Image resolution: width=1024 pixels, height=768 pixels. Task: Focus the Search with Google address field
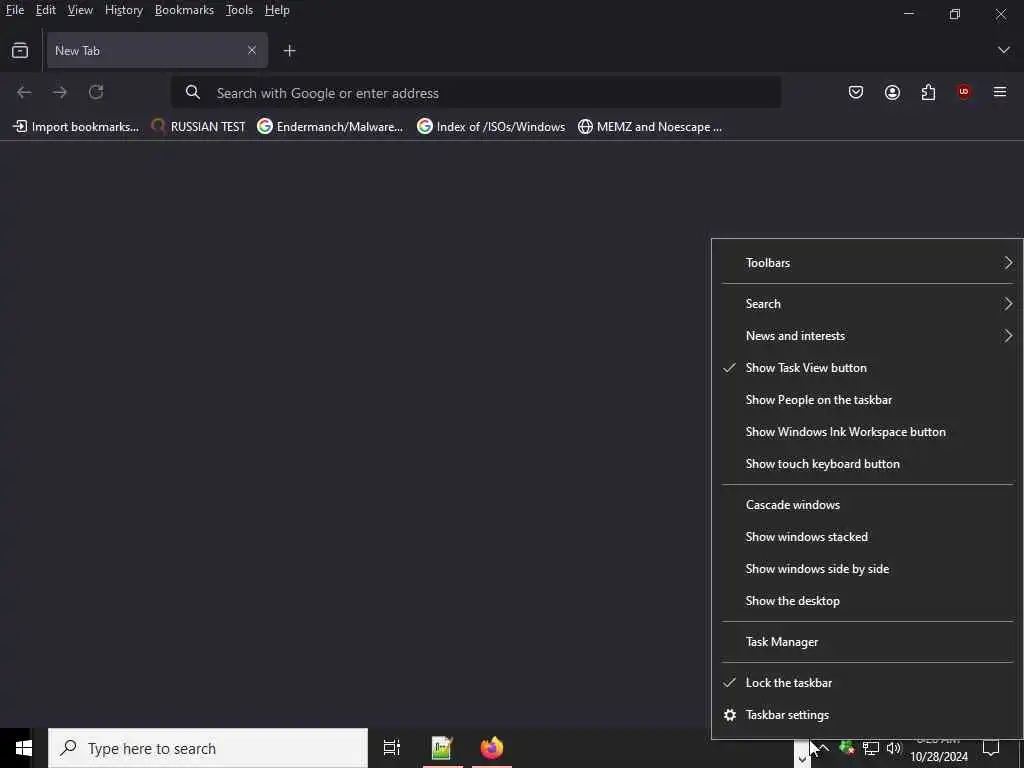tap(476, 93)
